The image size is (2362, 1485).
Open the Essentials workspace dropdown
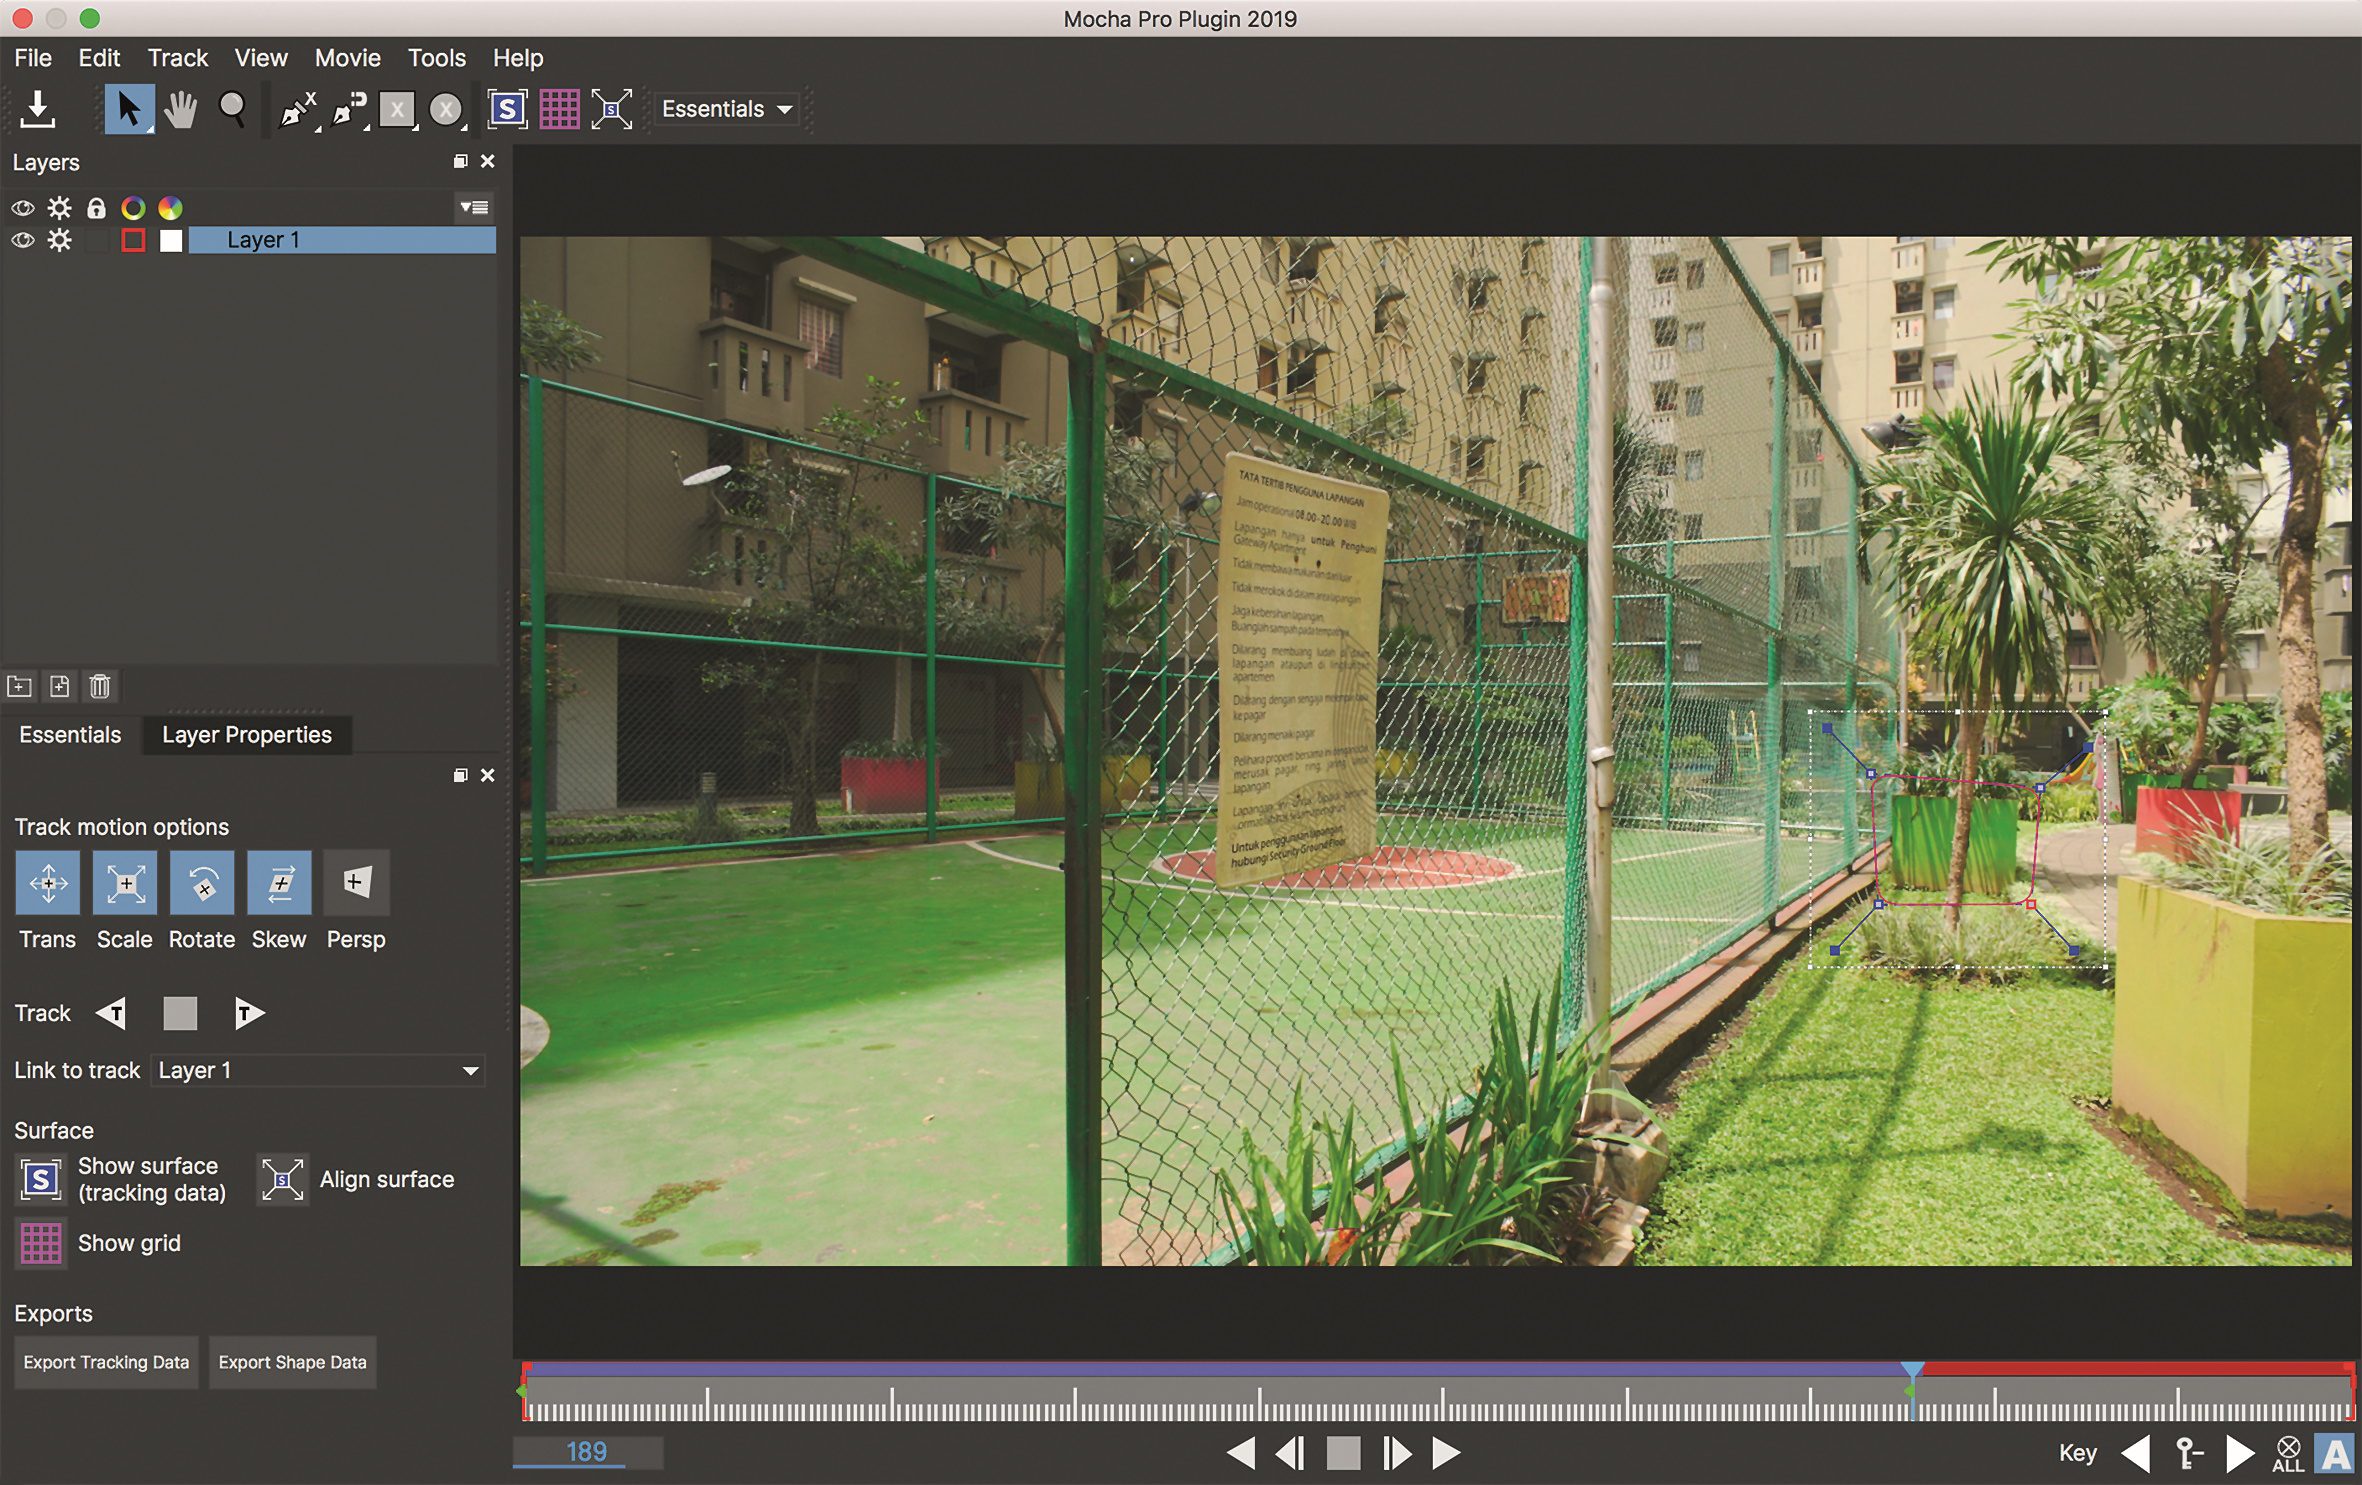tap(727, 108)
